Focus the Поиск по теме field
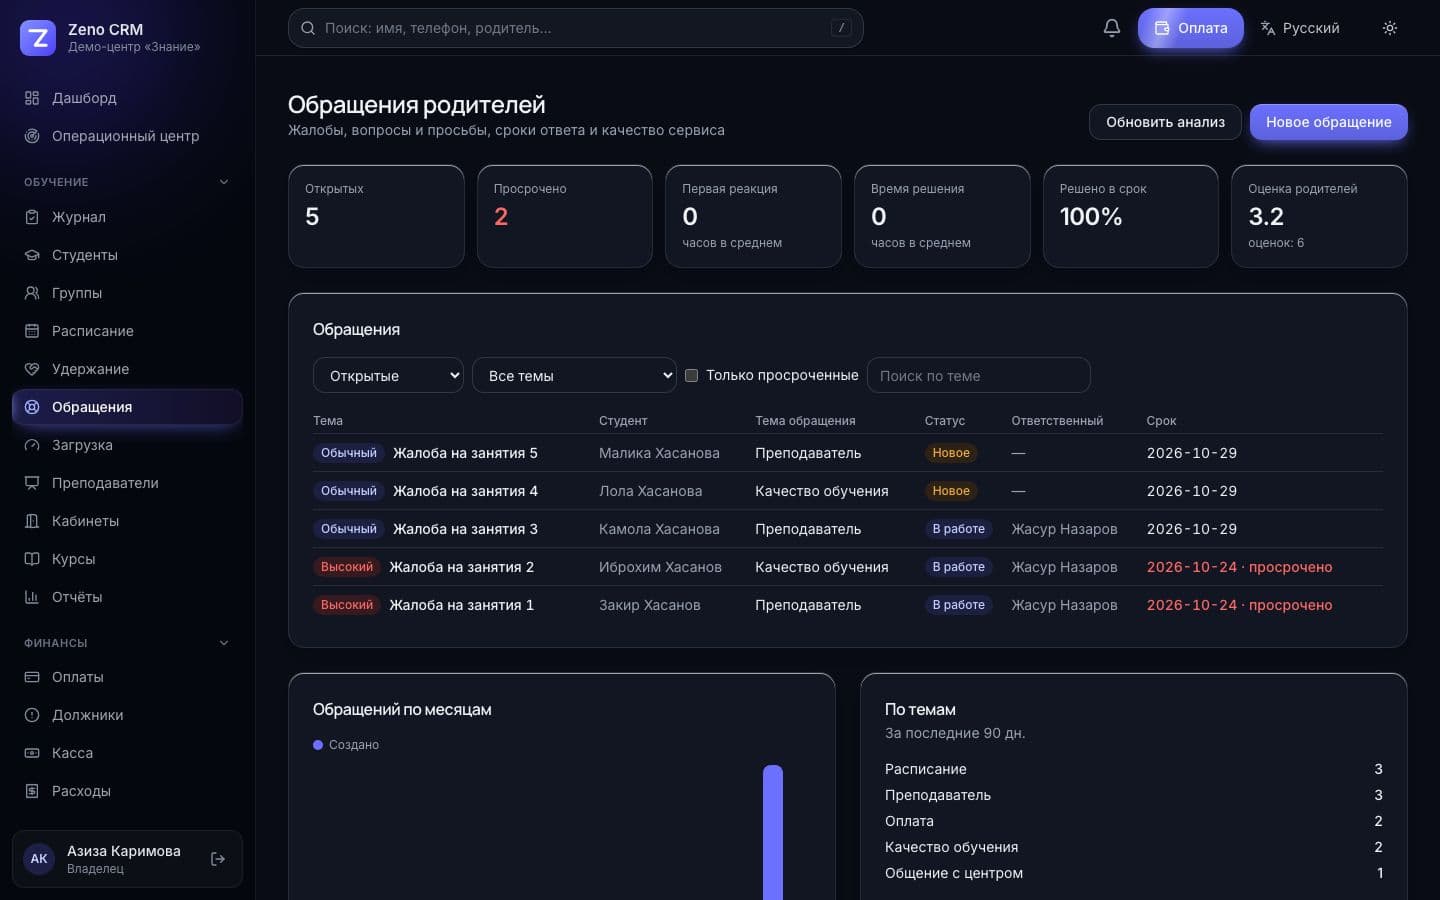This screenshot has height=900, width=1440. [978, 375]
